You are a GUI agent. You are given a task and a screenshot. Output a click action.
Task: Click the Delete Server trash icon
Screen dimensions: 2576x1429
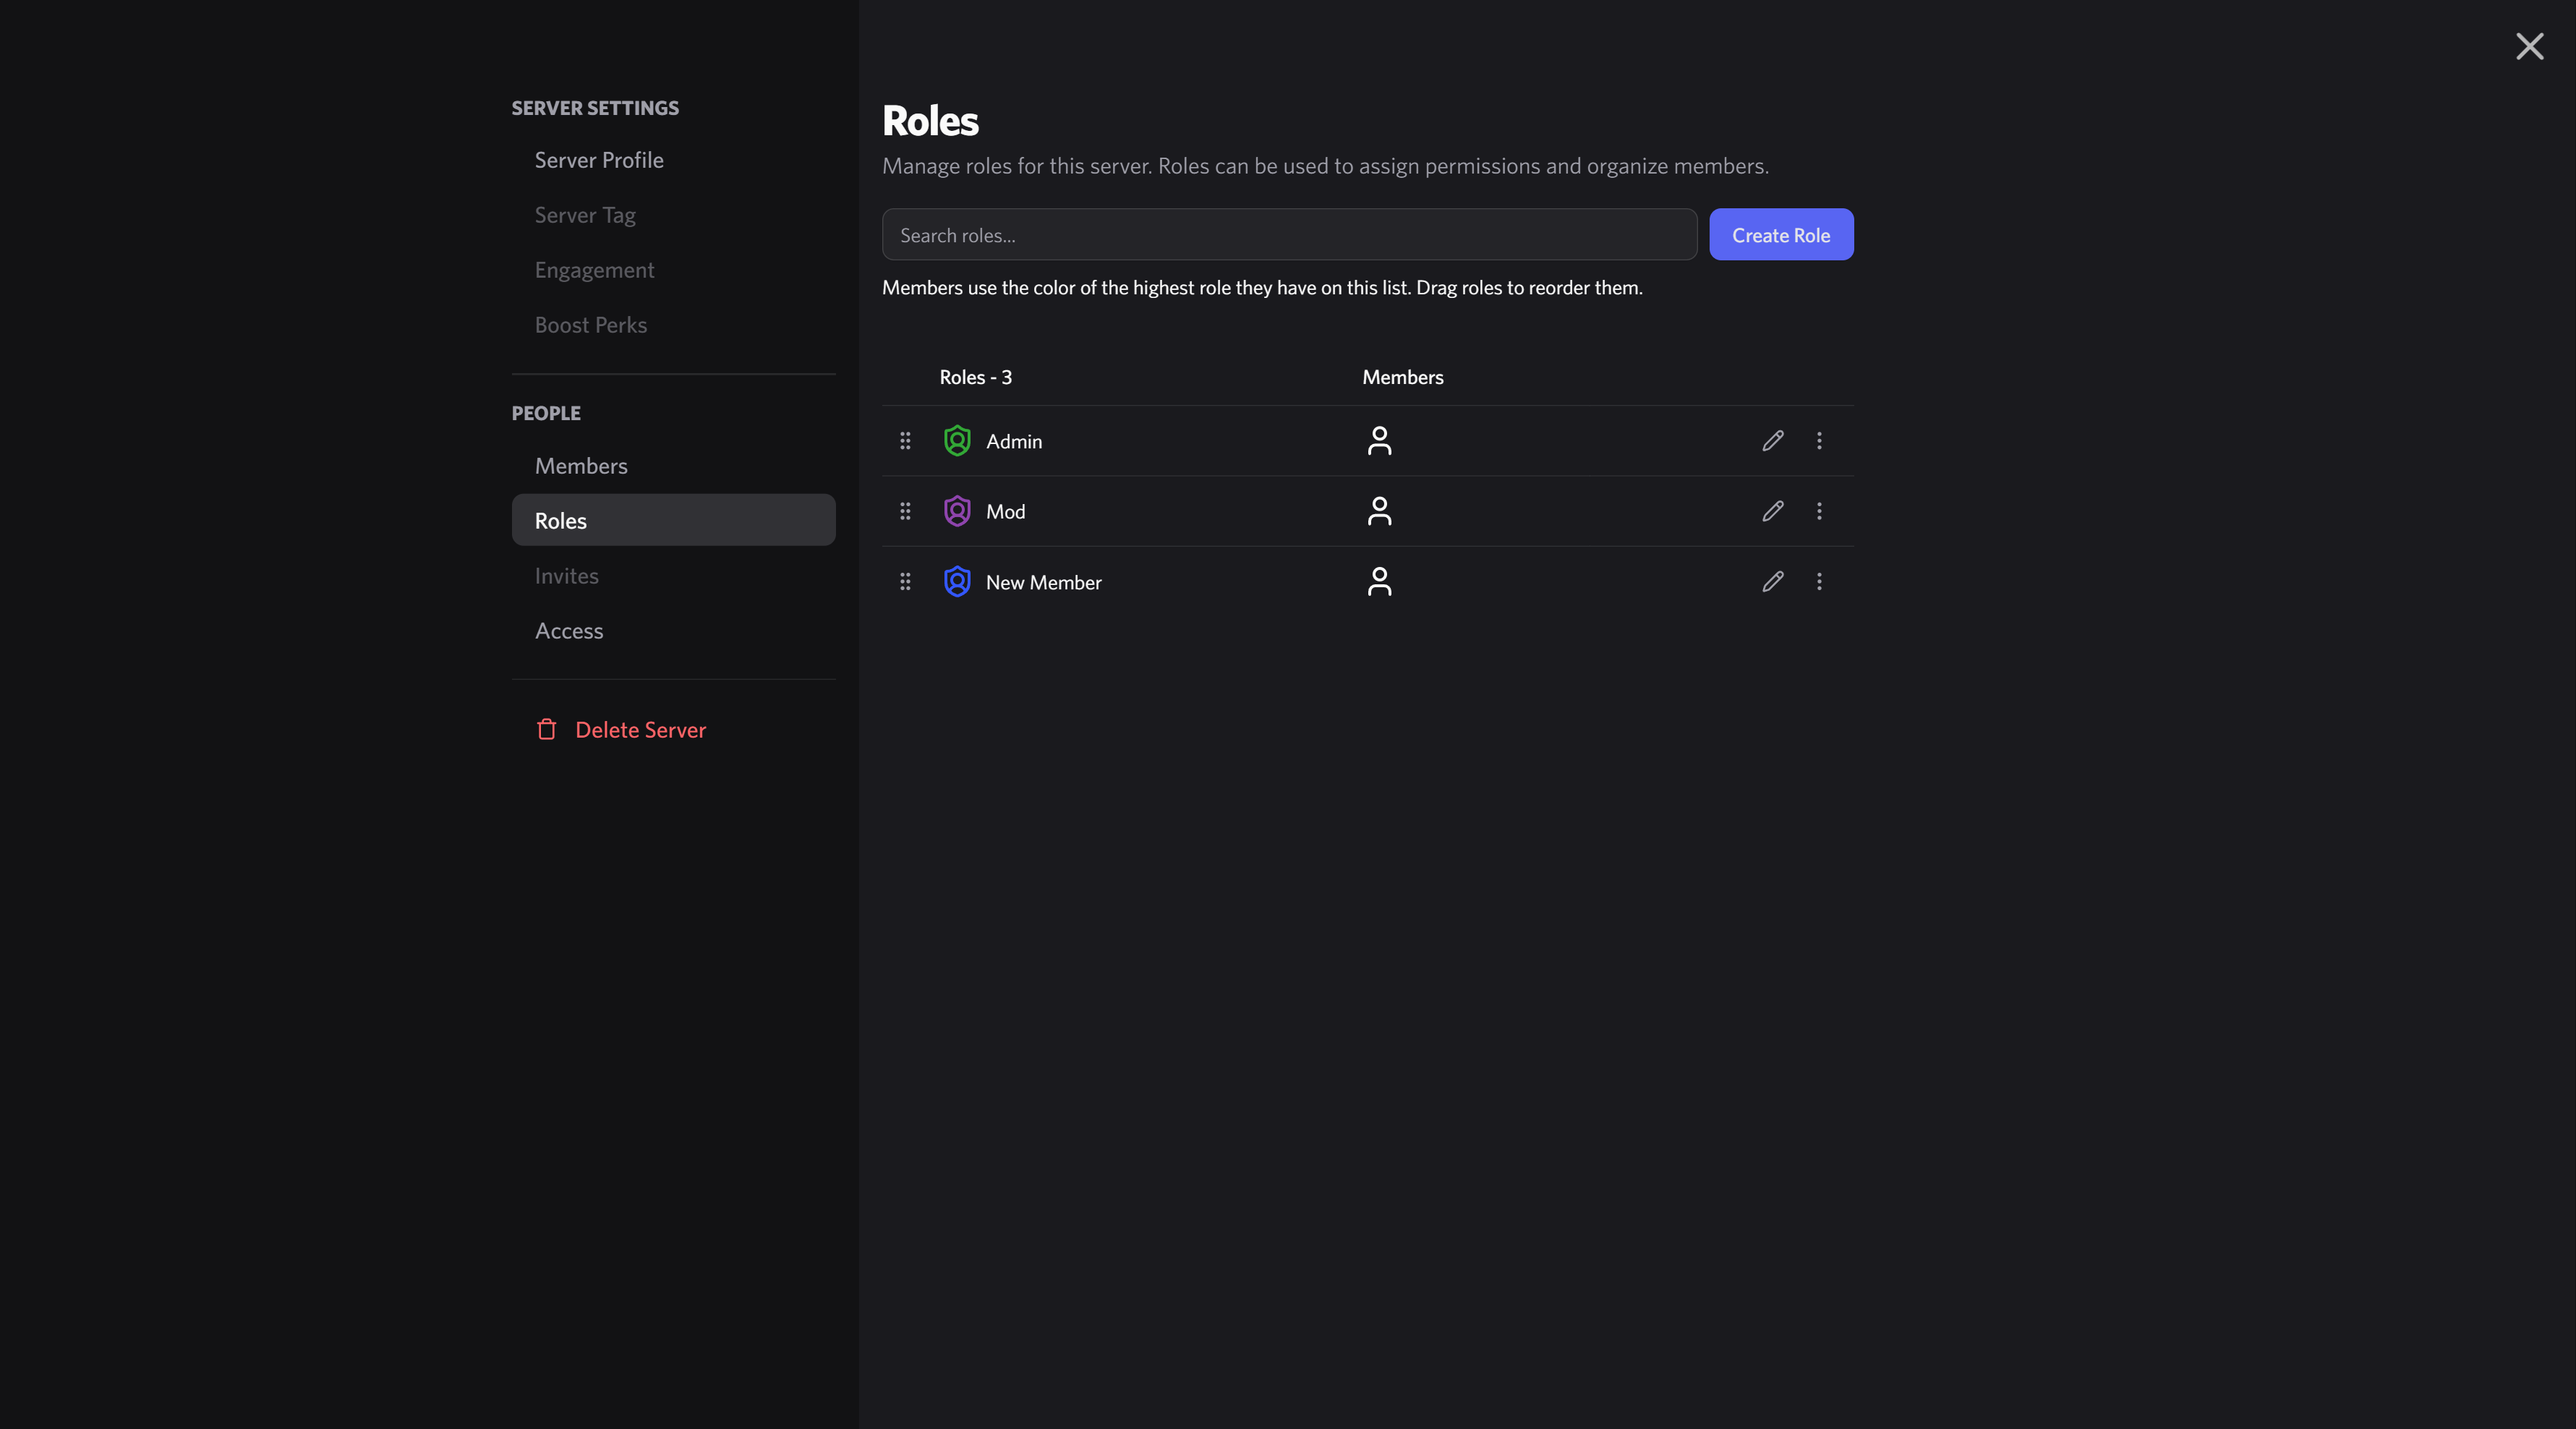546,730
